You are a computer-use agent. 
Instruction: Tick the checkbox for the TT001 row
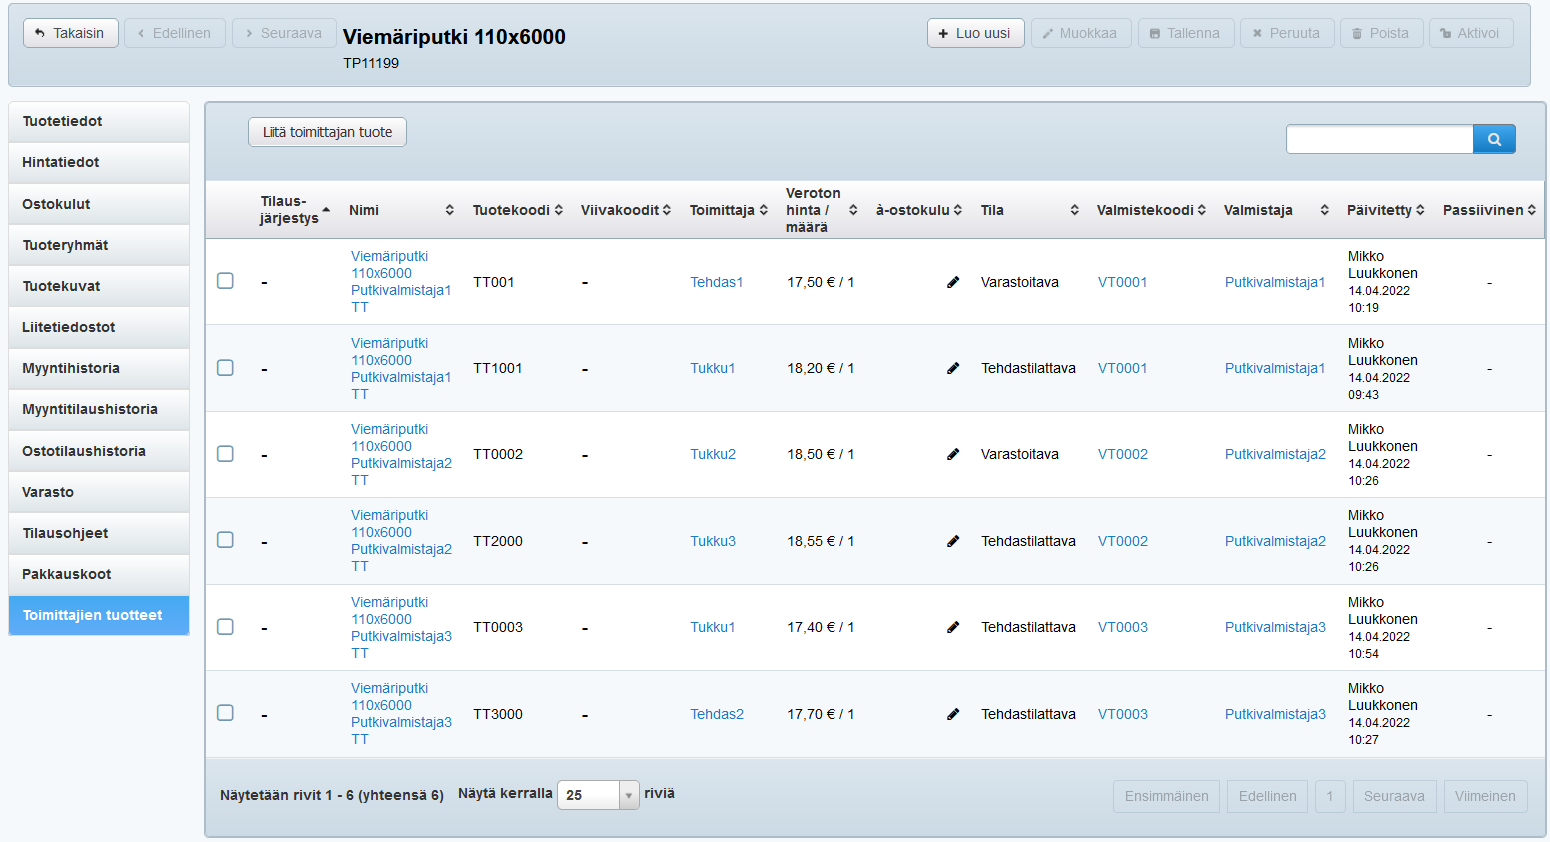click(226, 281)
